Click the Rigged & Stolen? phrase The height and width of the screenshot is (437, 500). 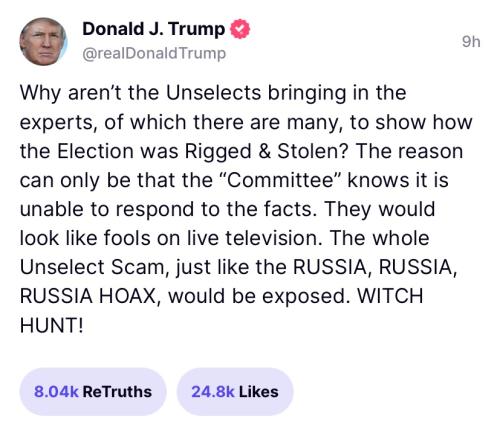point(267,152)
